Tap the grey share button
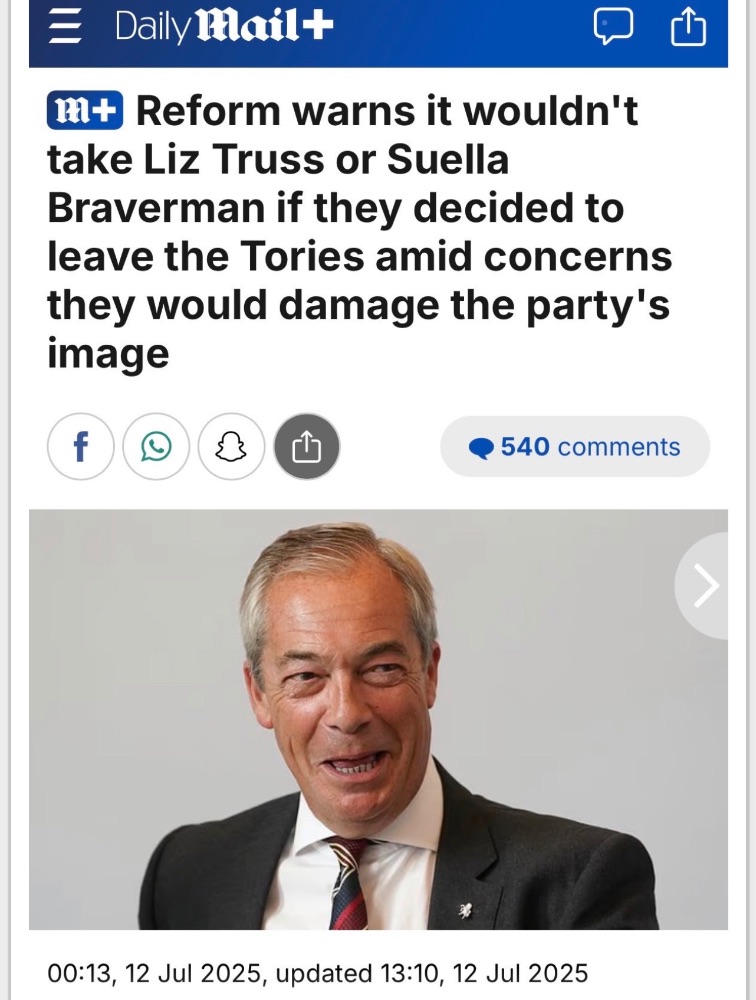756x1000 pixels. click(307, 446)
